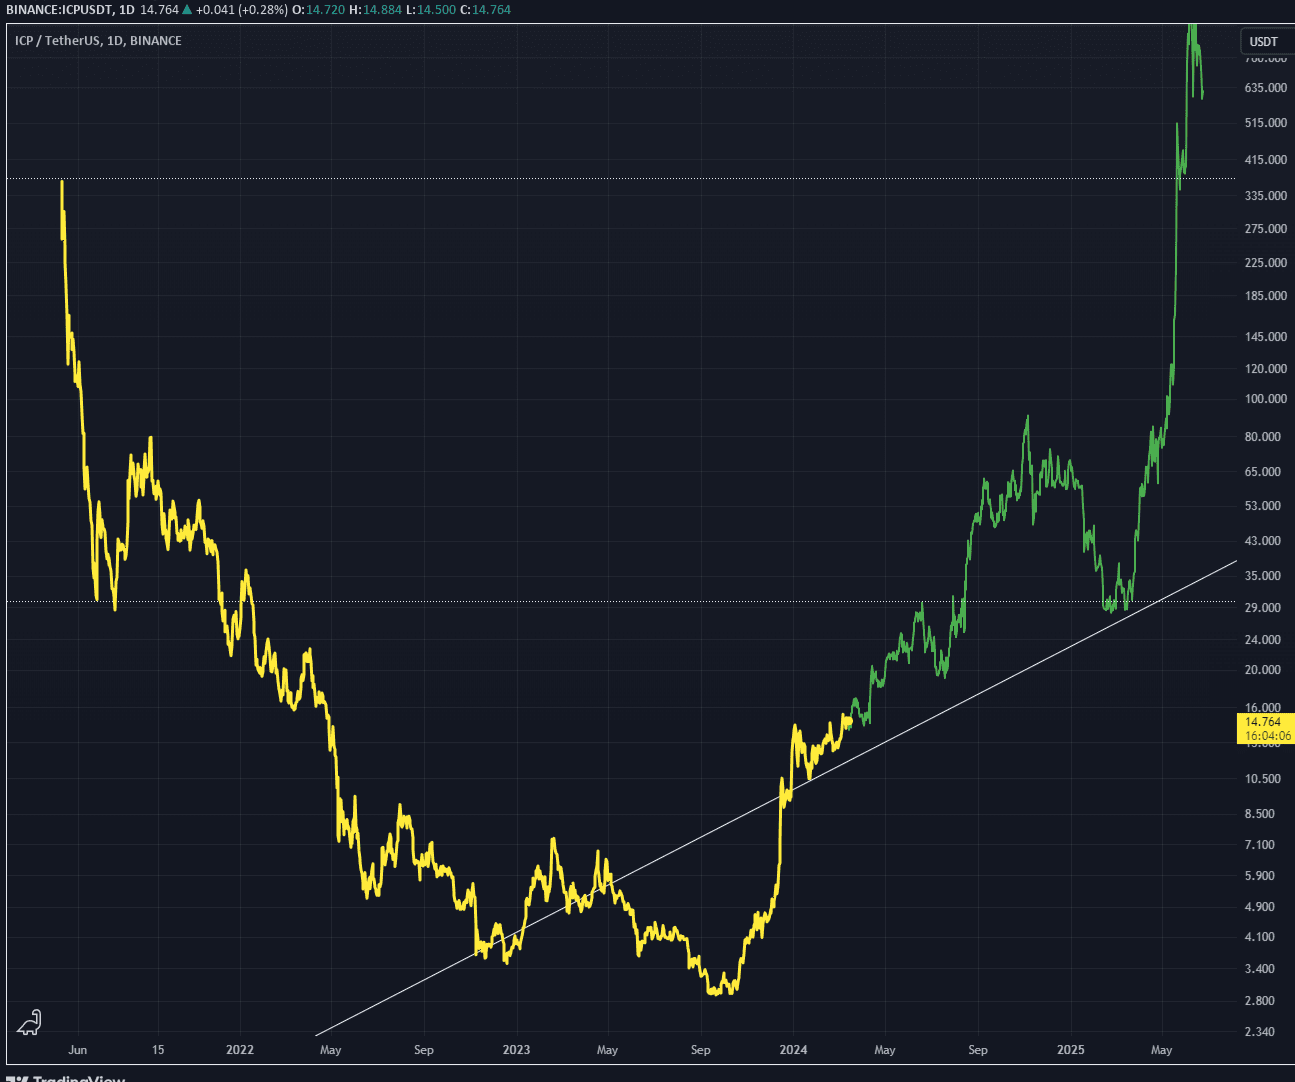Select the 415.000 price axis label
This screenshot has width=1295, height=1082.
pos(1265,160)
